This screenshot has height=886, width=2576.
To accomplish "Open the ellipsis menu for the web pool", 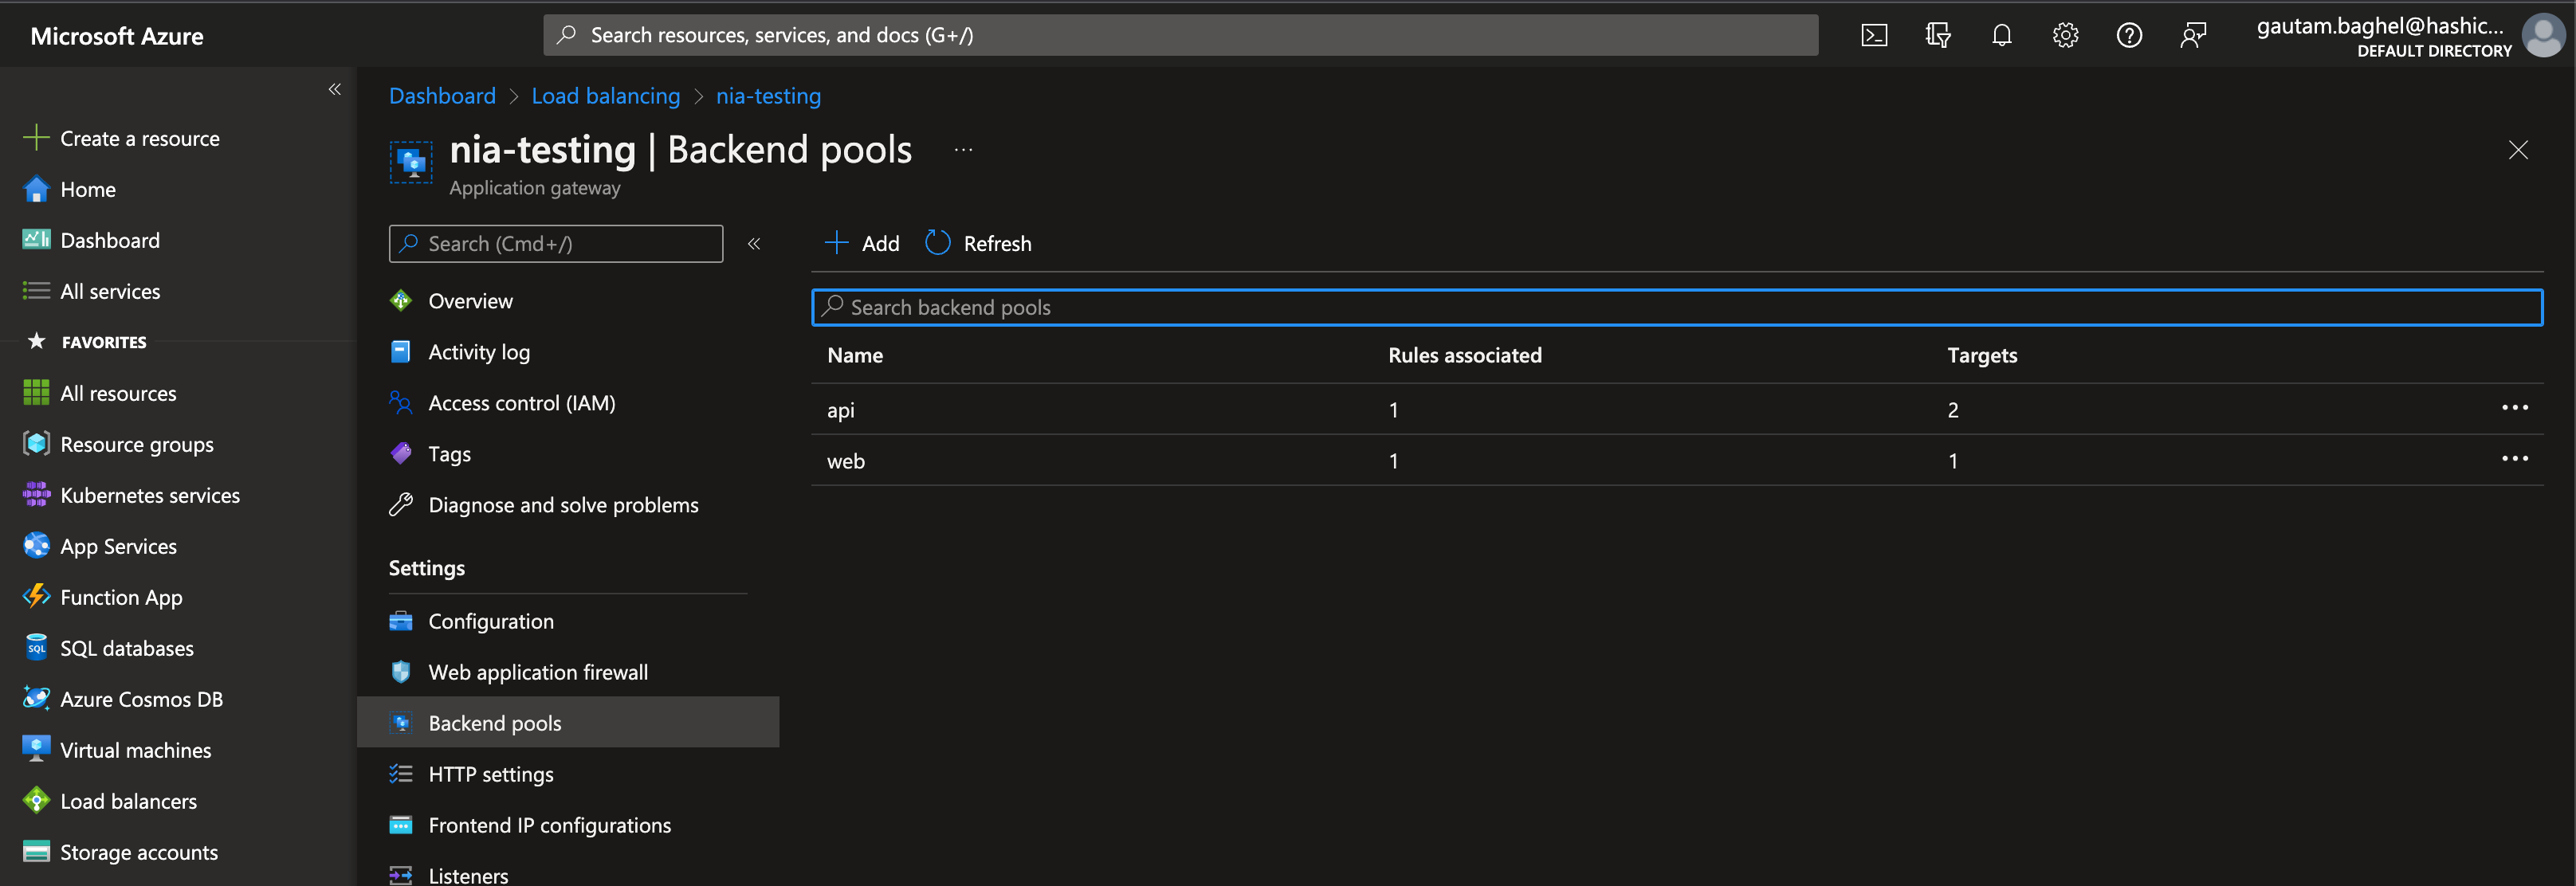I will [2516, 458].
